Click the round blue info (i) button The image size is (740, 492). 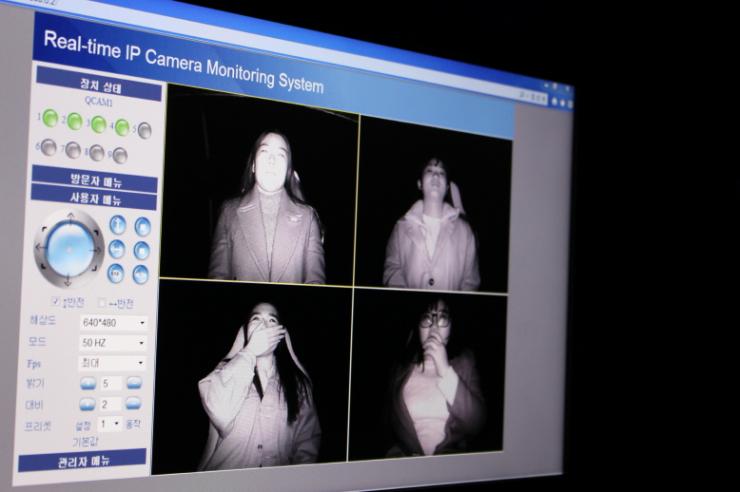click(118, 225)
